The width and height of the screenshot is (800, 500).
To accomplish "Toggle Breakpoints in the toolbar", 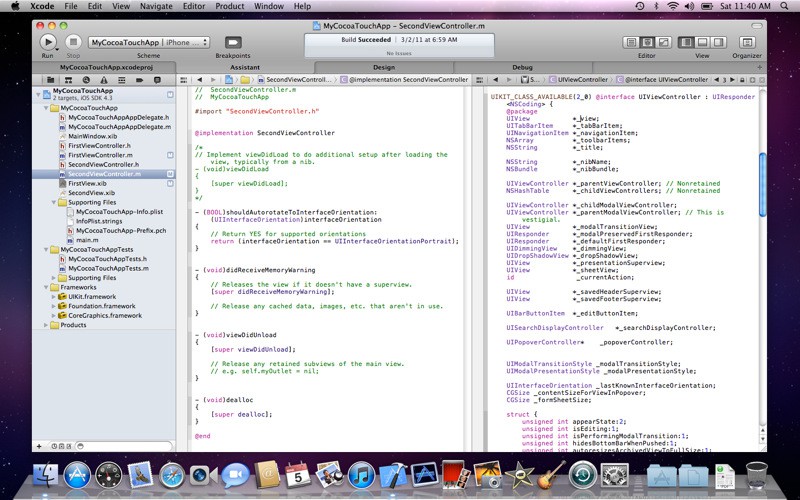I will pyautogui.click(x=233, y=42).
